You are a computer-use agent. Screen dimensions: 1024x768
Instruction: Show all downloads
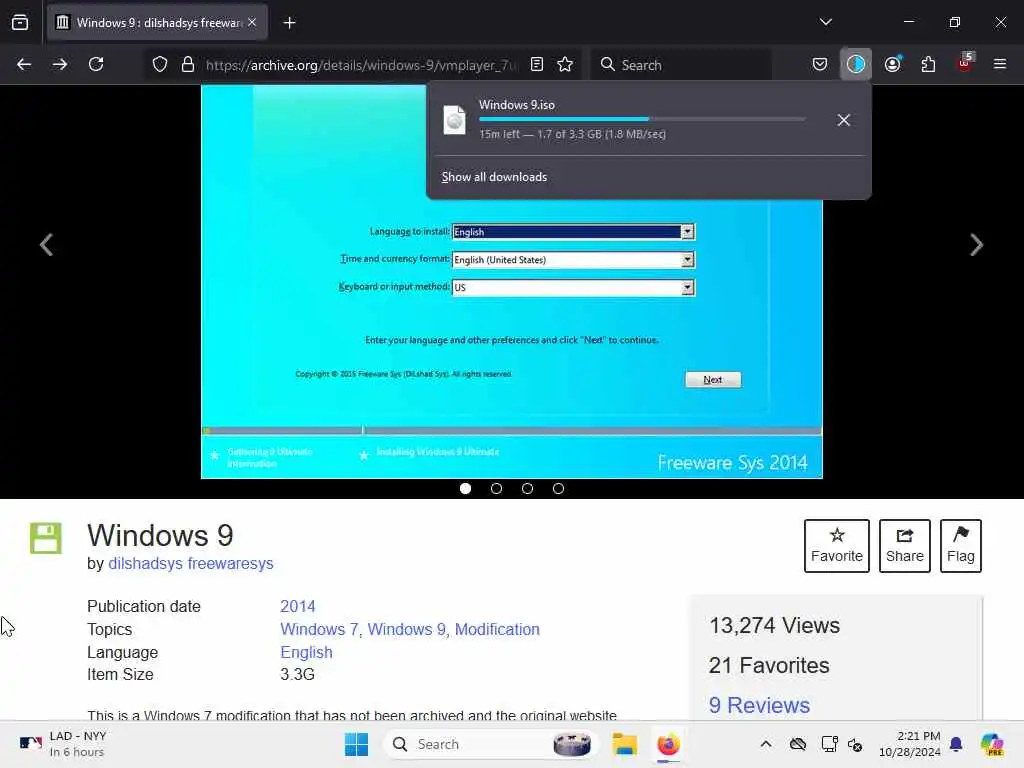(494, 177)
